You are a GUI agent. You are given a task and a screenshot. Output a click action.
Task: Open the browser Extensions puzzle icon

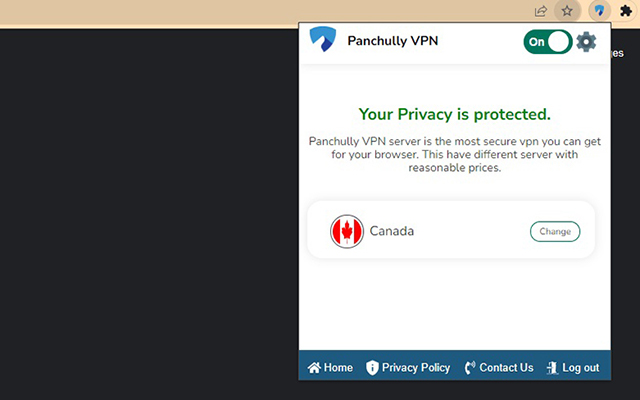[x=626, y=11]
